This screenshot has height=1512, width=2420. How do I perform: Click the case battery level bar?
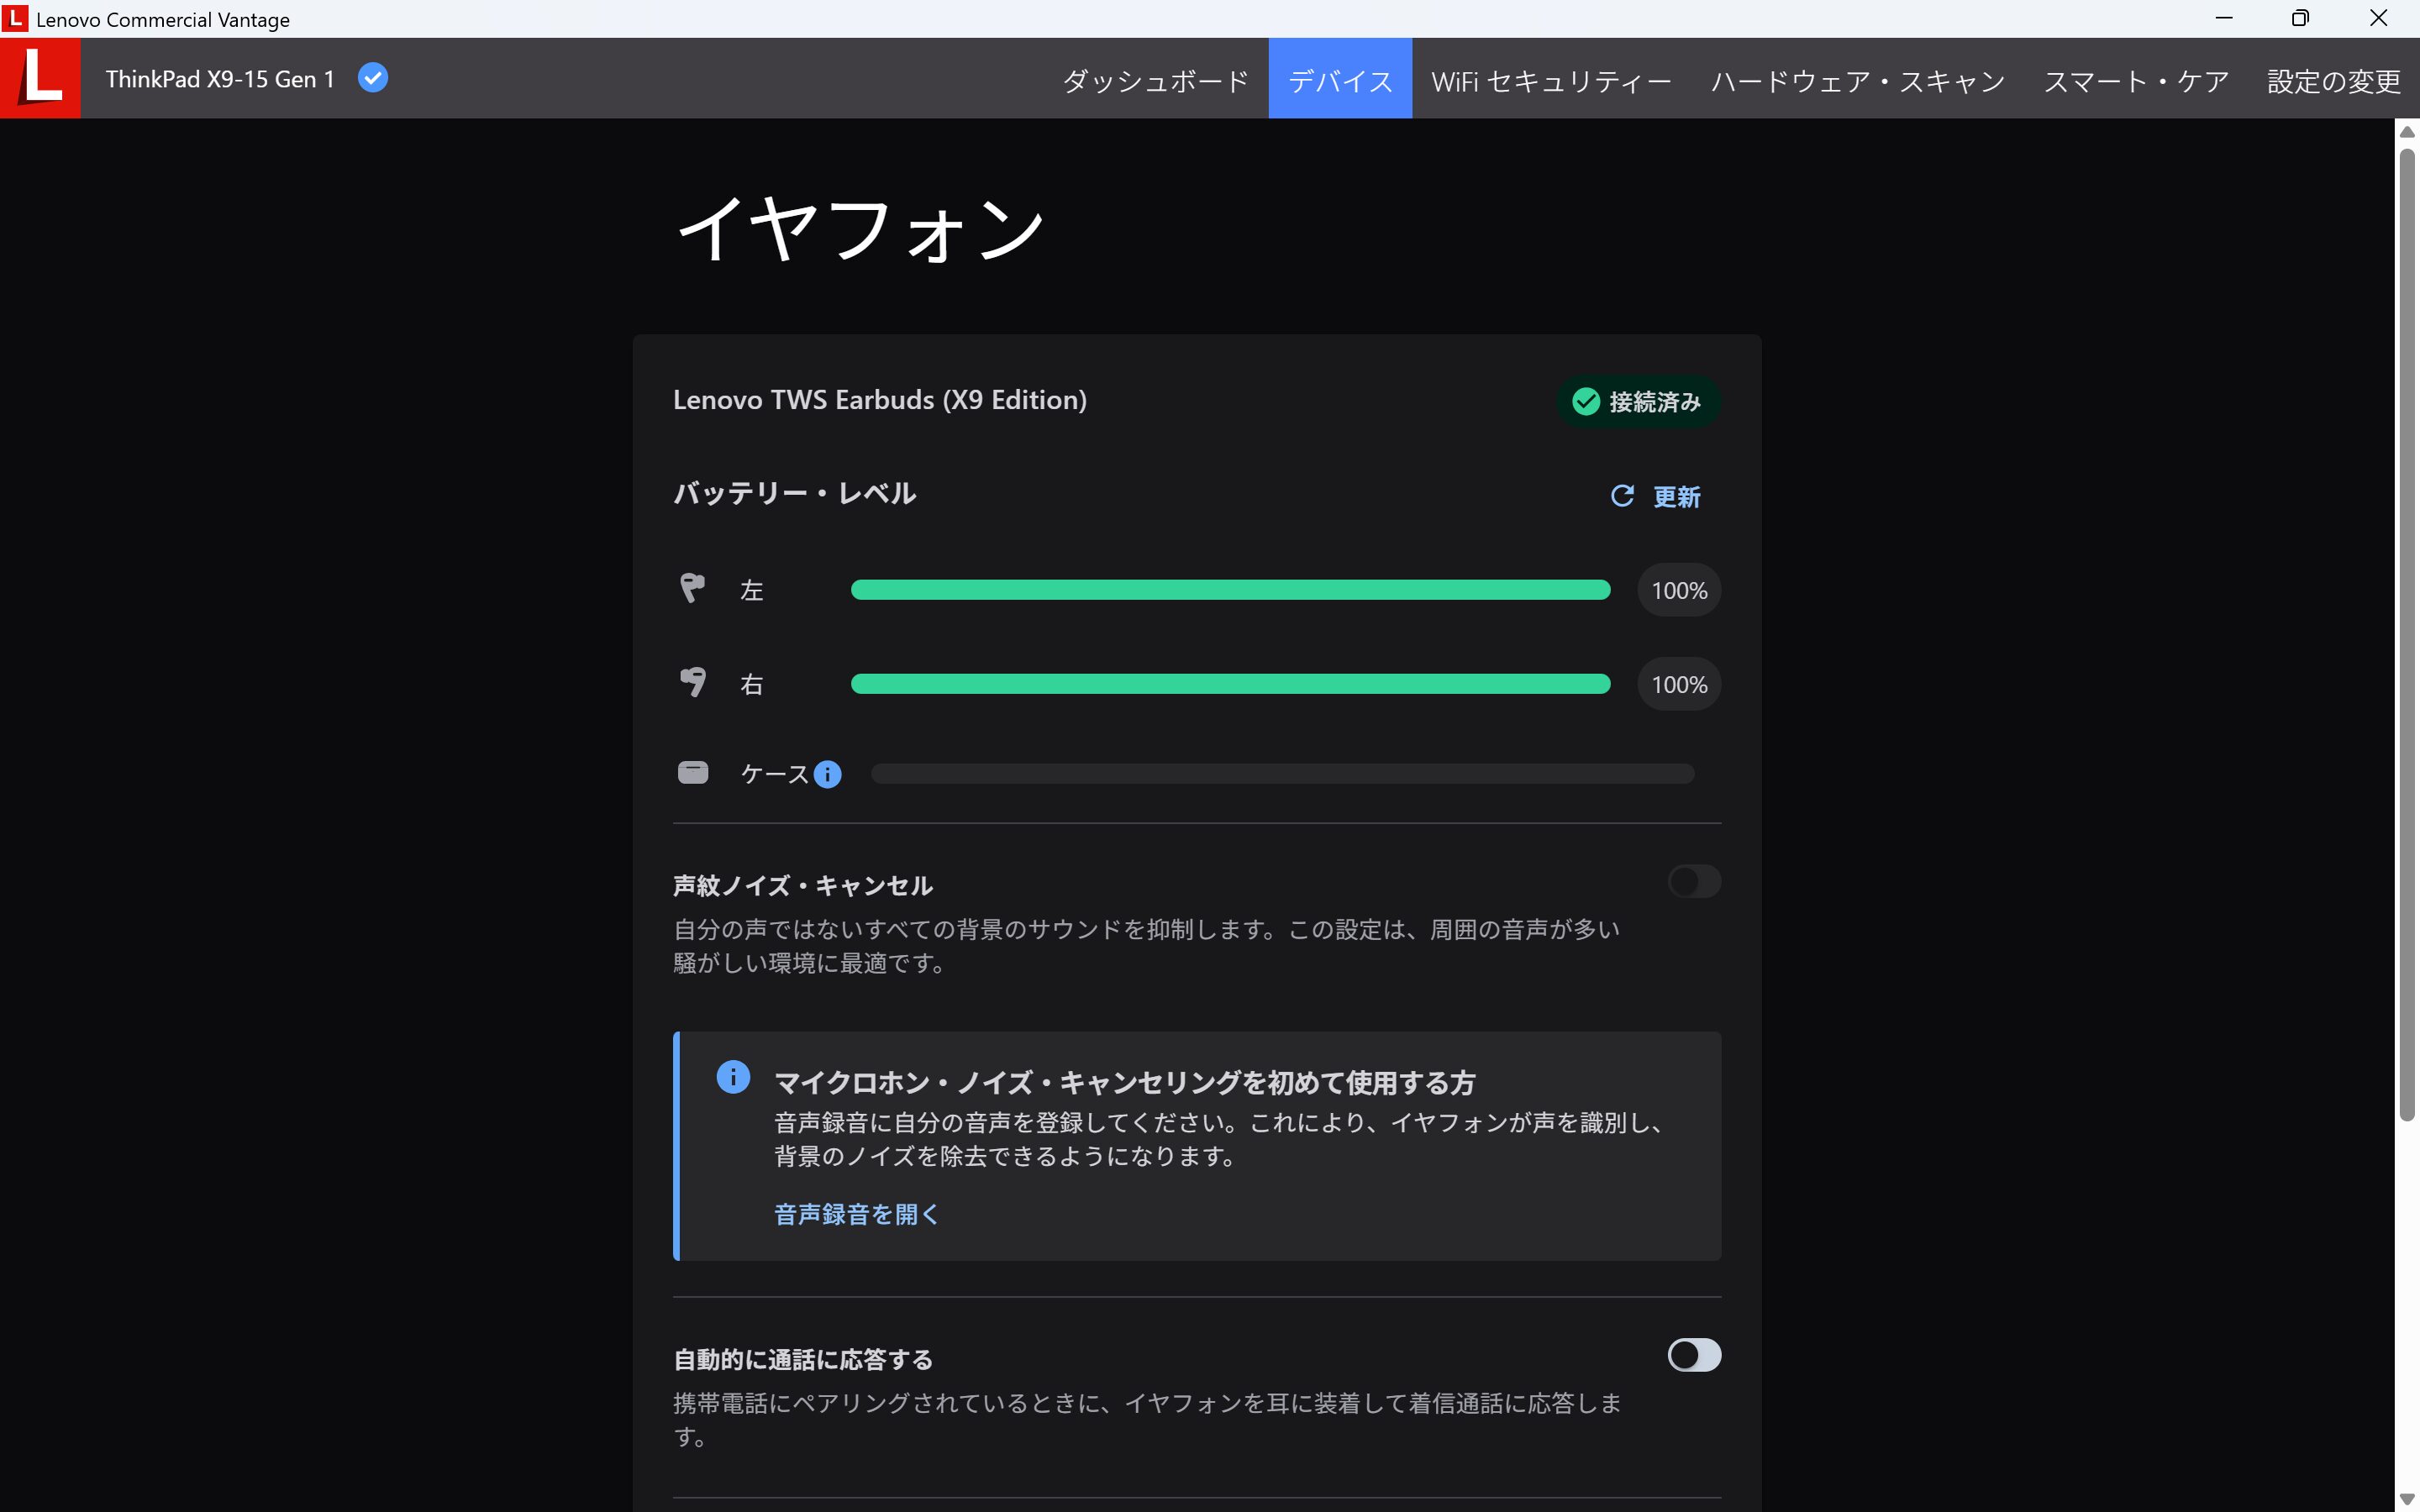tap(1282, 774)
